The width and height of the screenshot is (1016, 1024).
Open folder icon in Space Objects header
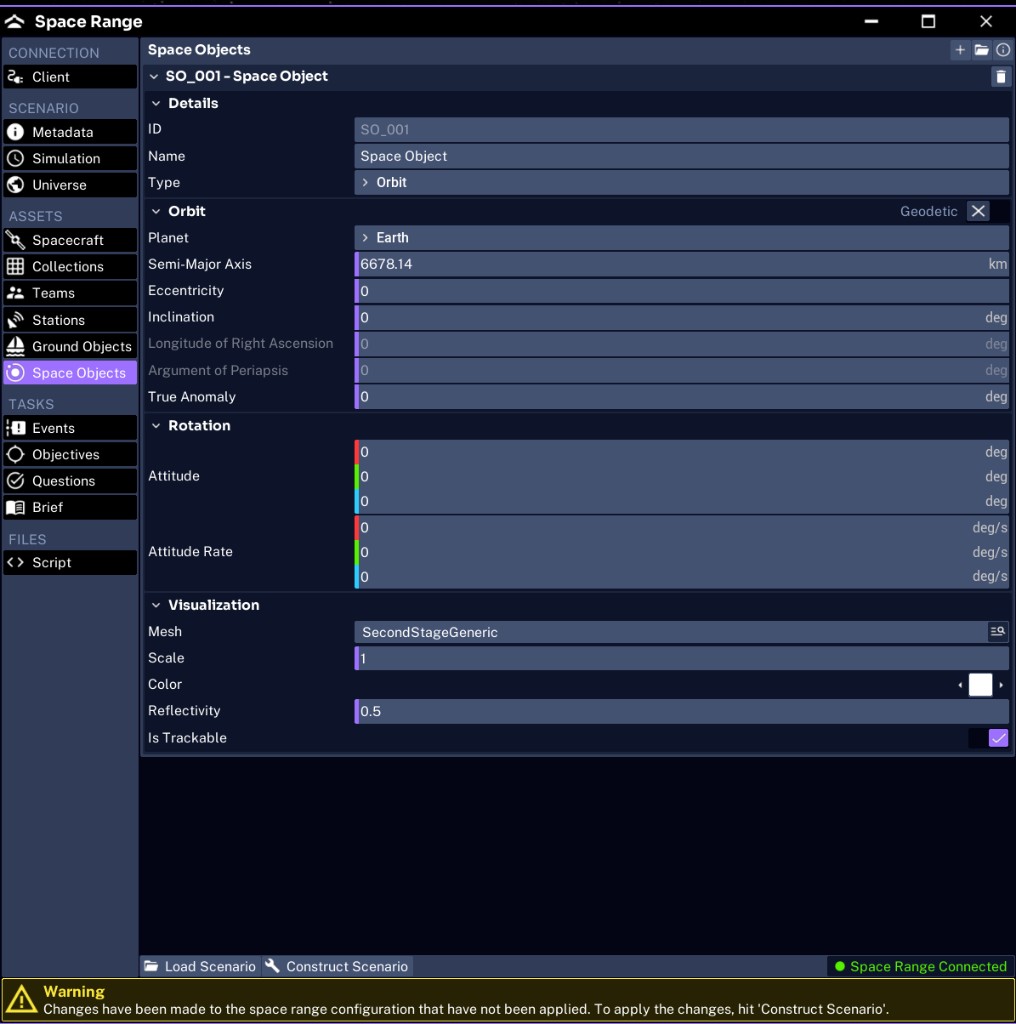(981, 50)
